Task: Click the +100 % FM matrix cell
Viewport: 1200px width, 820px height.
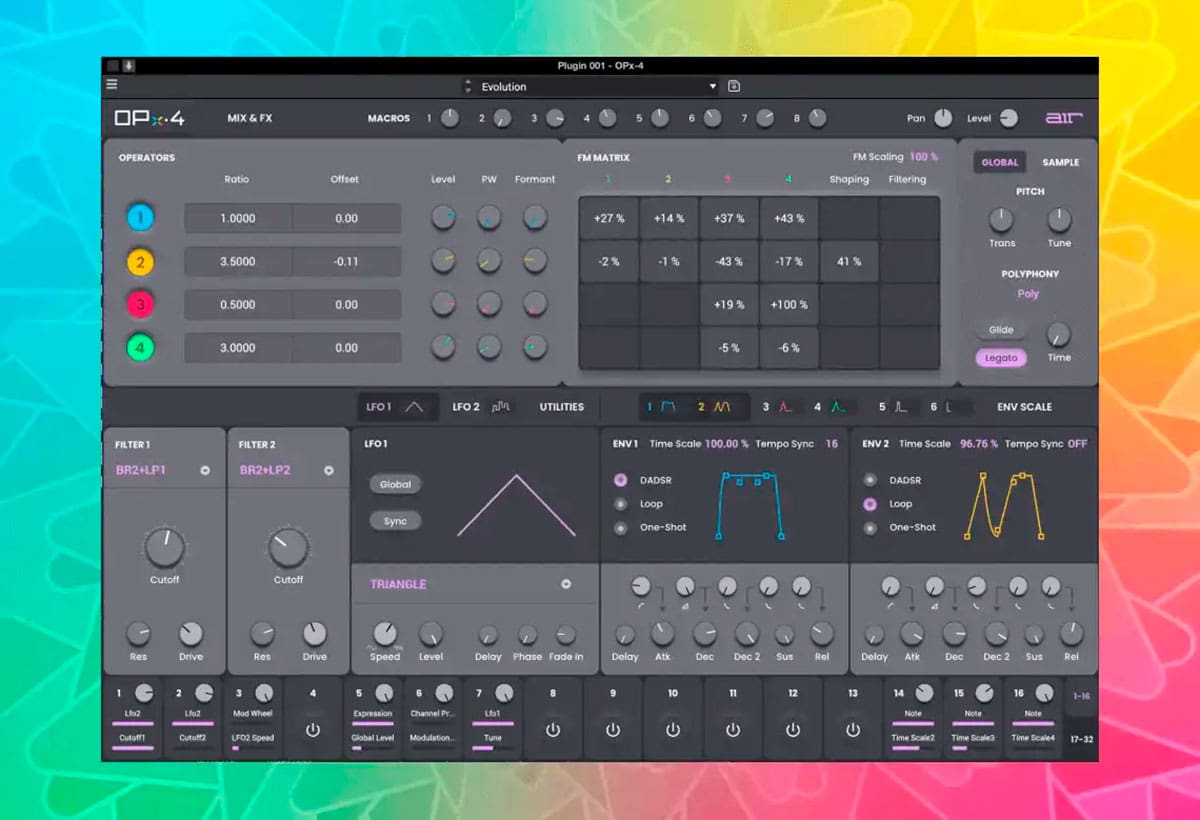Action: [x=790, y=305]
